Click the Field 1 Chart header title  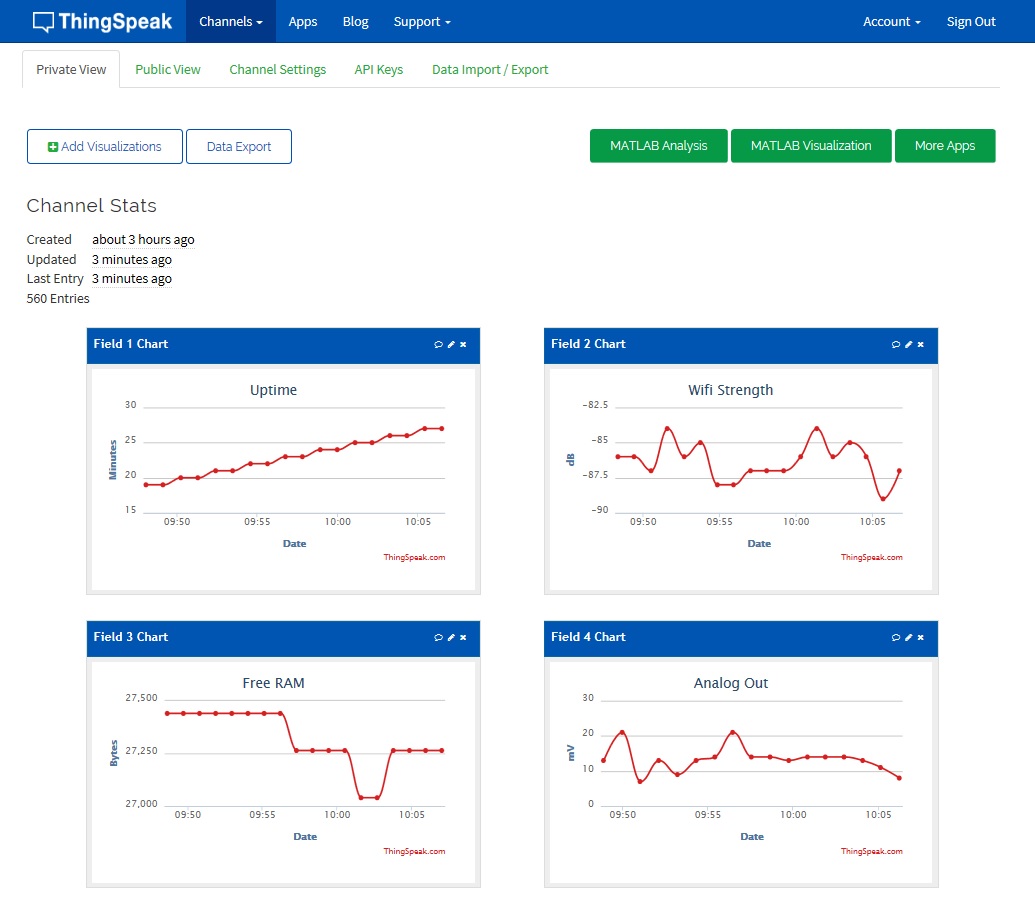[131, 344]
